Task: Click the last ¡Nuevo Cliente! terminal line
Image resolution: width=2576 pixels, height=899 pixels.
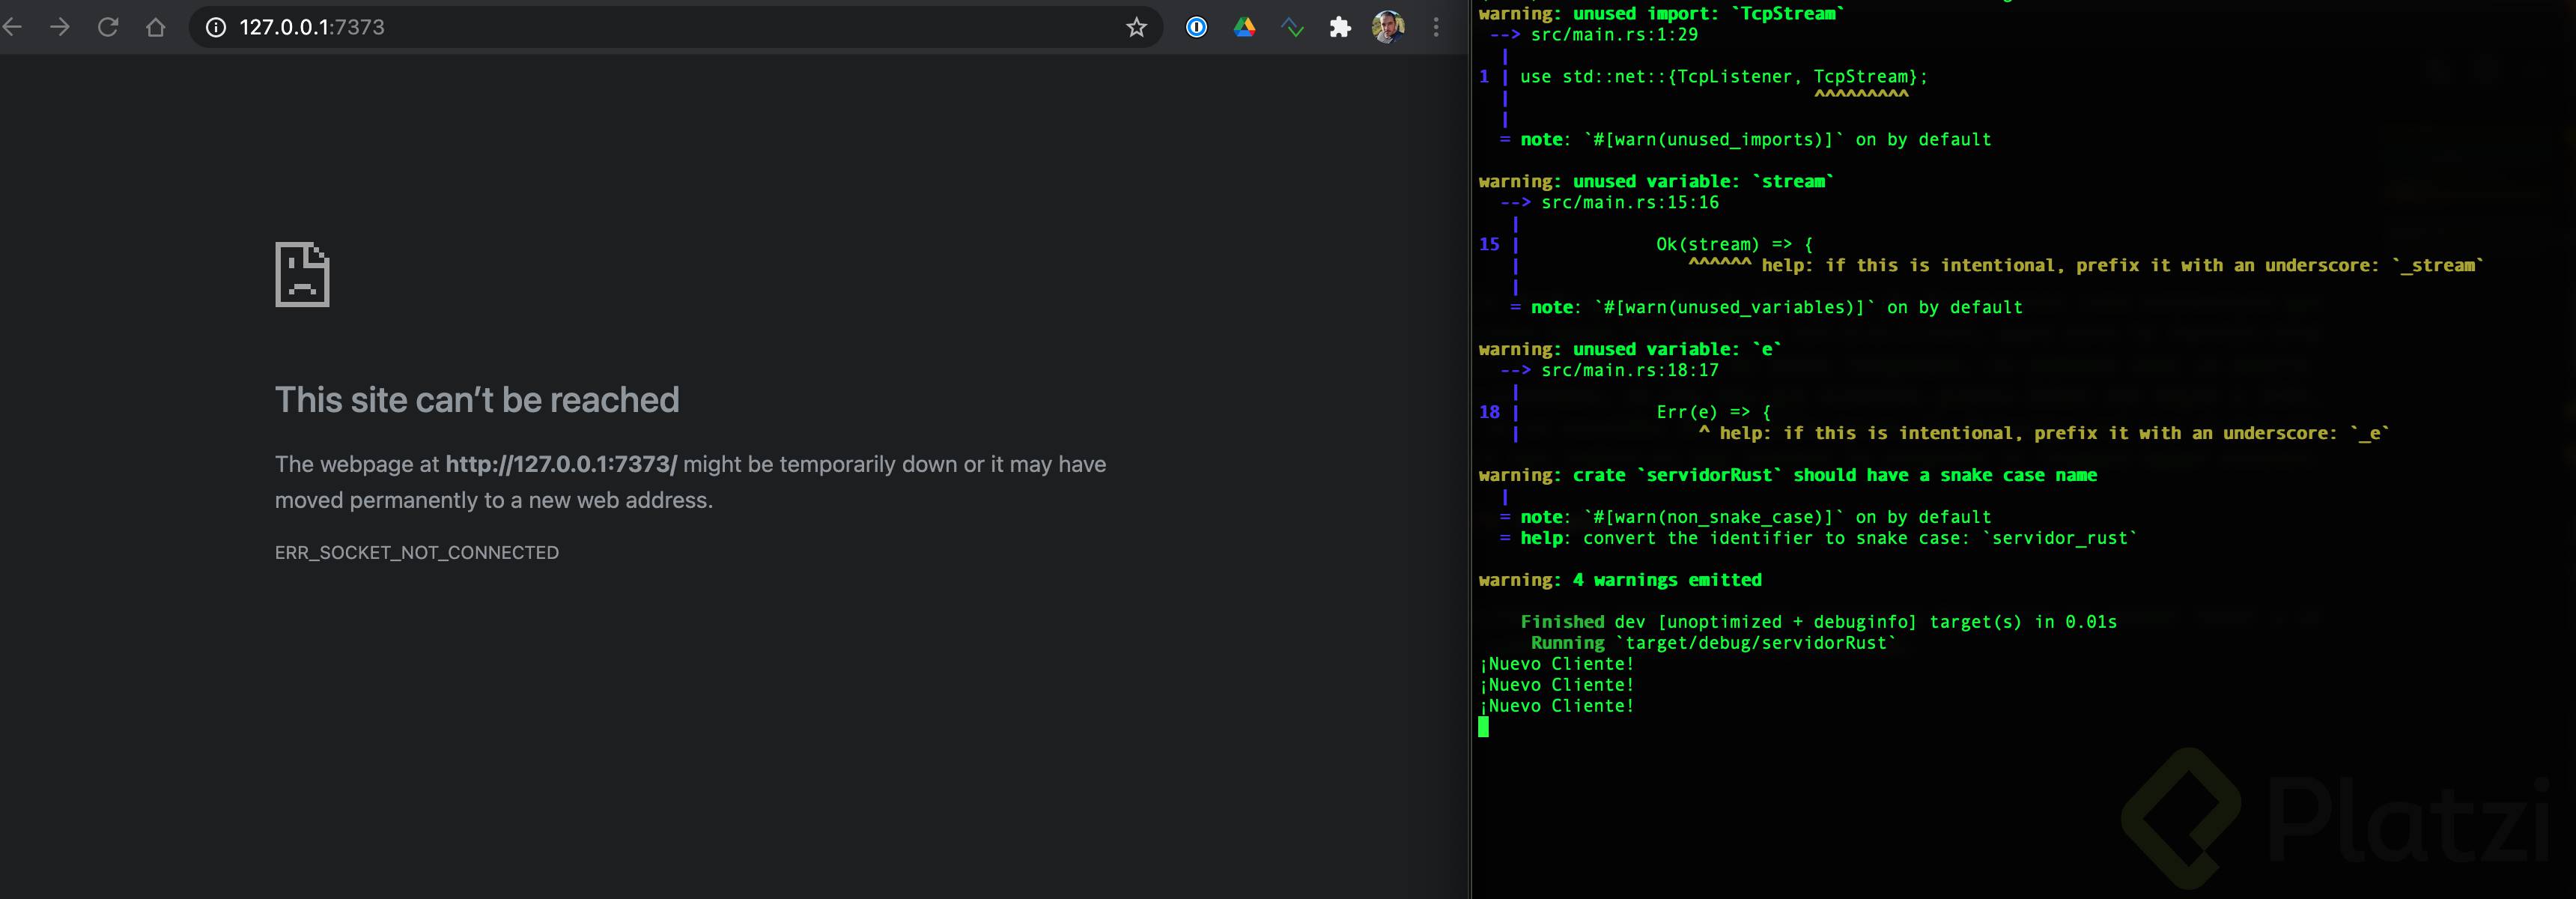Action: click(1556, 705)
